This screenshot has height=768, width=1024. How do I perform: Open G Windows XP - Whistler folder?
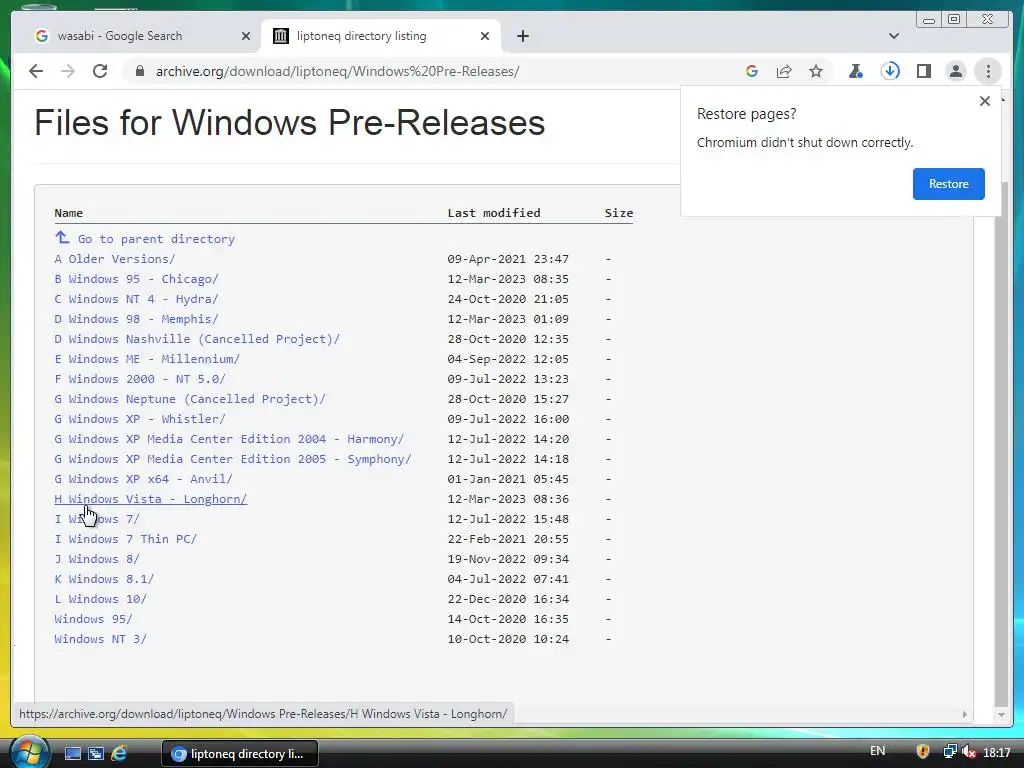tap(140, 419)
